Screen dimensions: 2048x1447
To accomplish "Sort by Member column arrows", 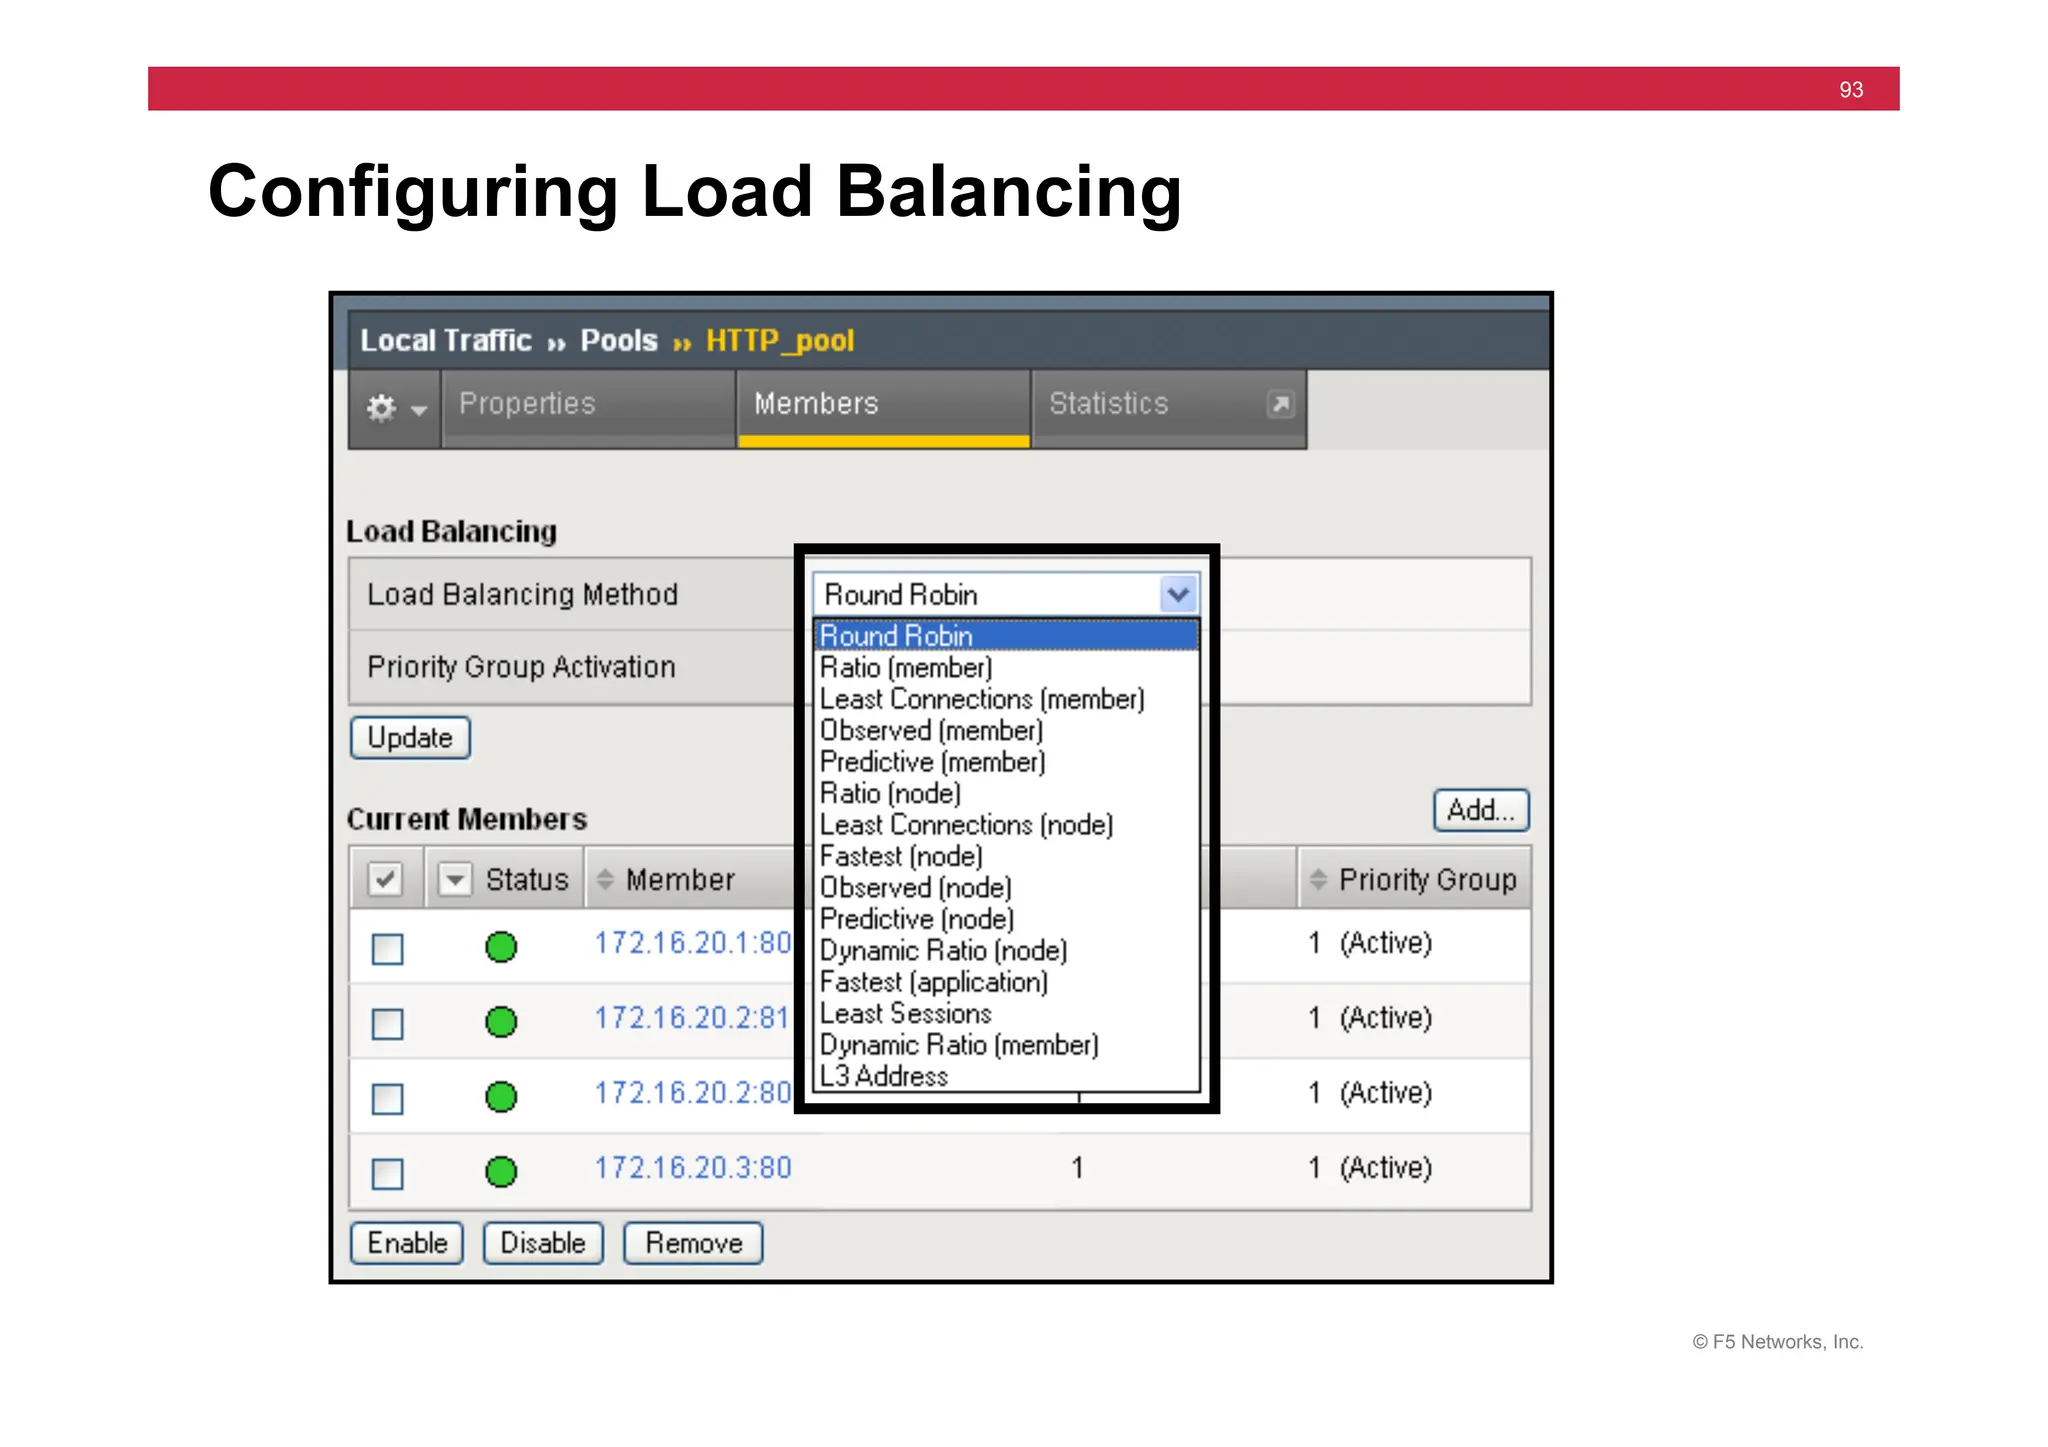I will [604, 879].
